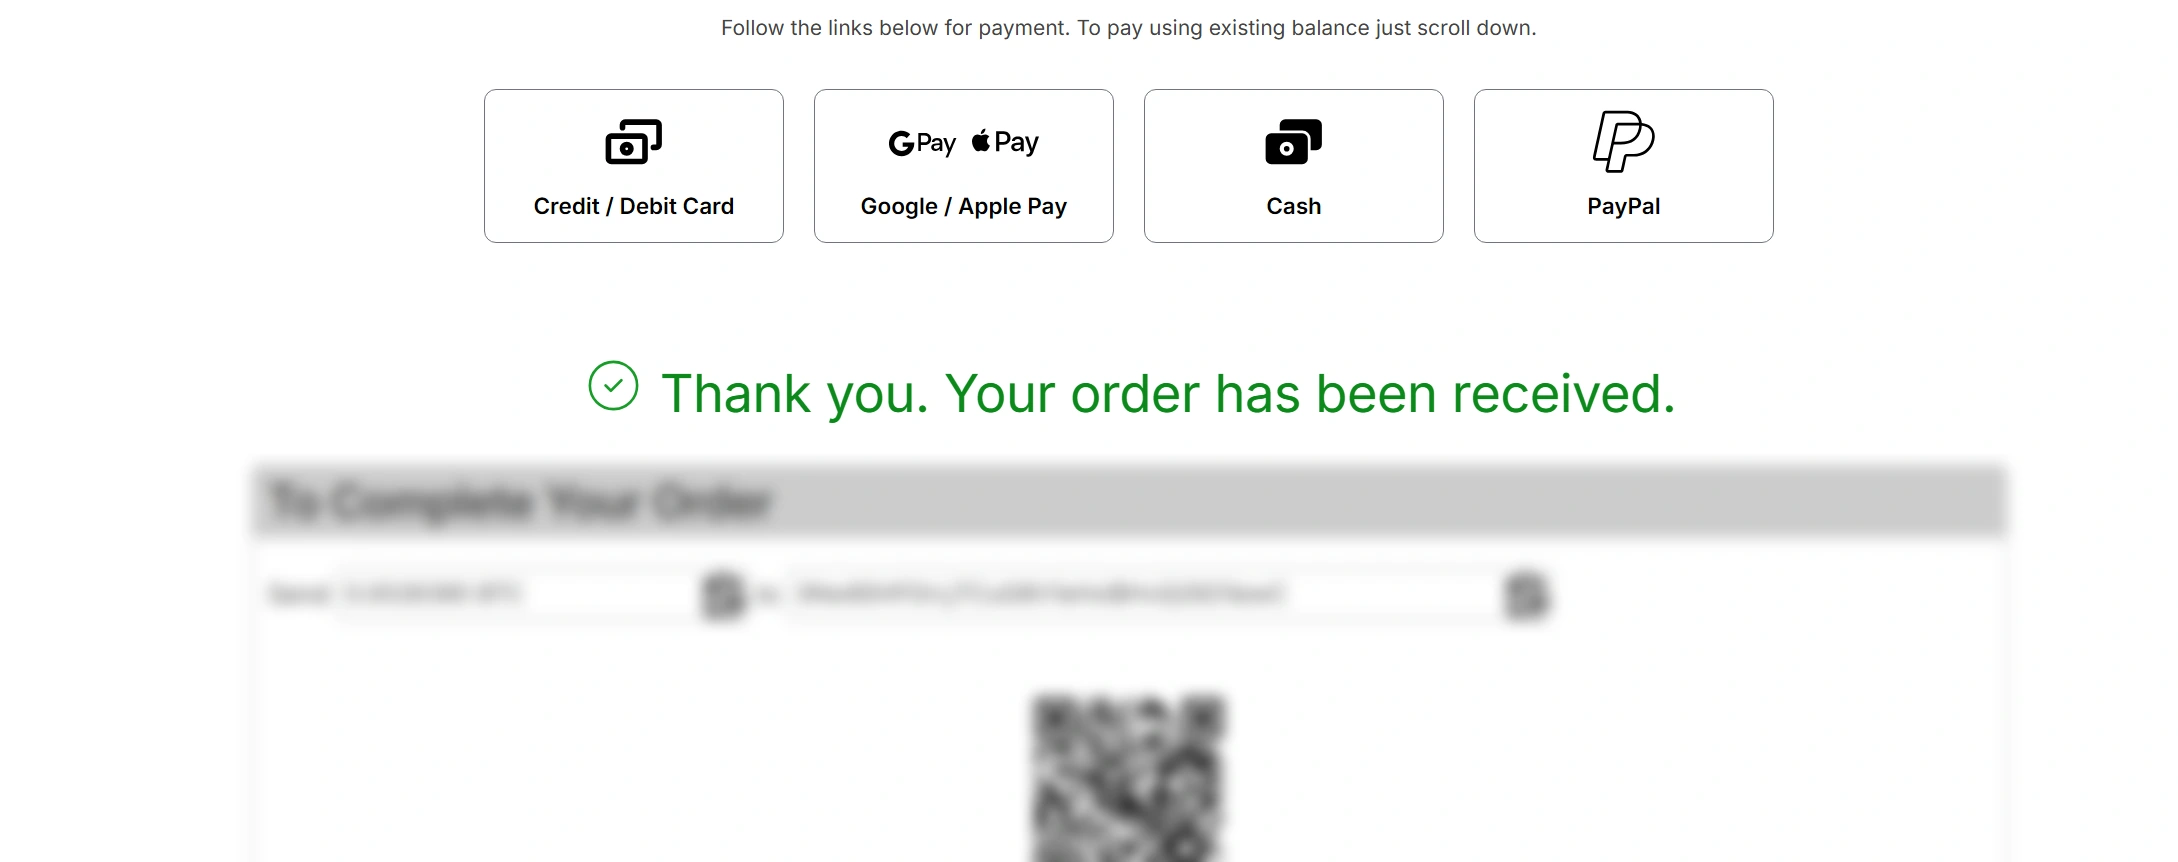This screenshot has height=862, width=2178.
Task: Click the blurred 'to' label before address
Action: point(767,595)
